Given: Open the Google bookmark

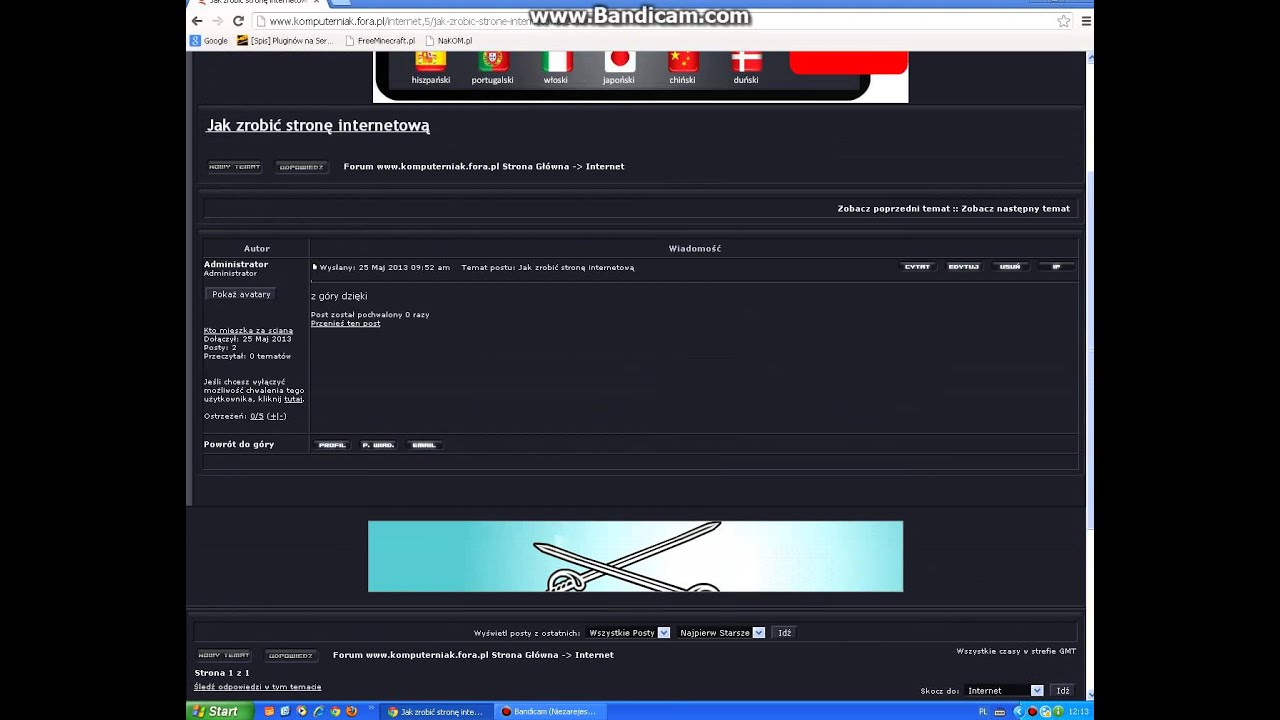Looking at the screenshot, I should pyautogui.click(x=209, y=41).
